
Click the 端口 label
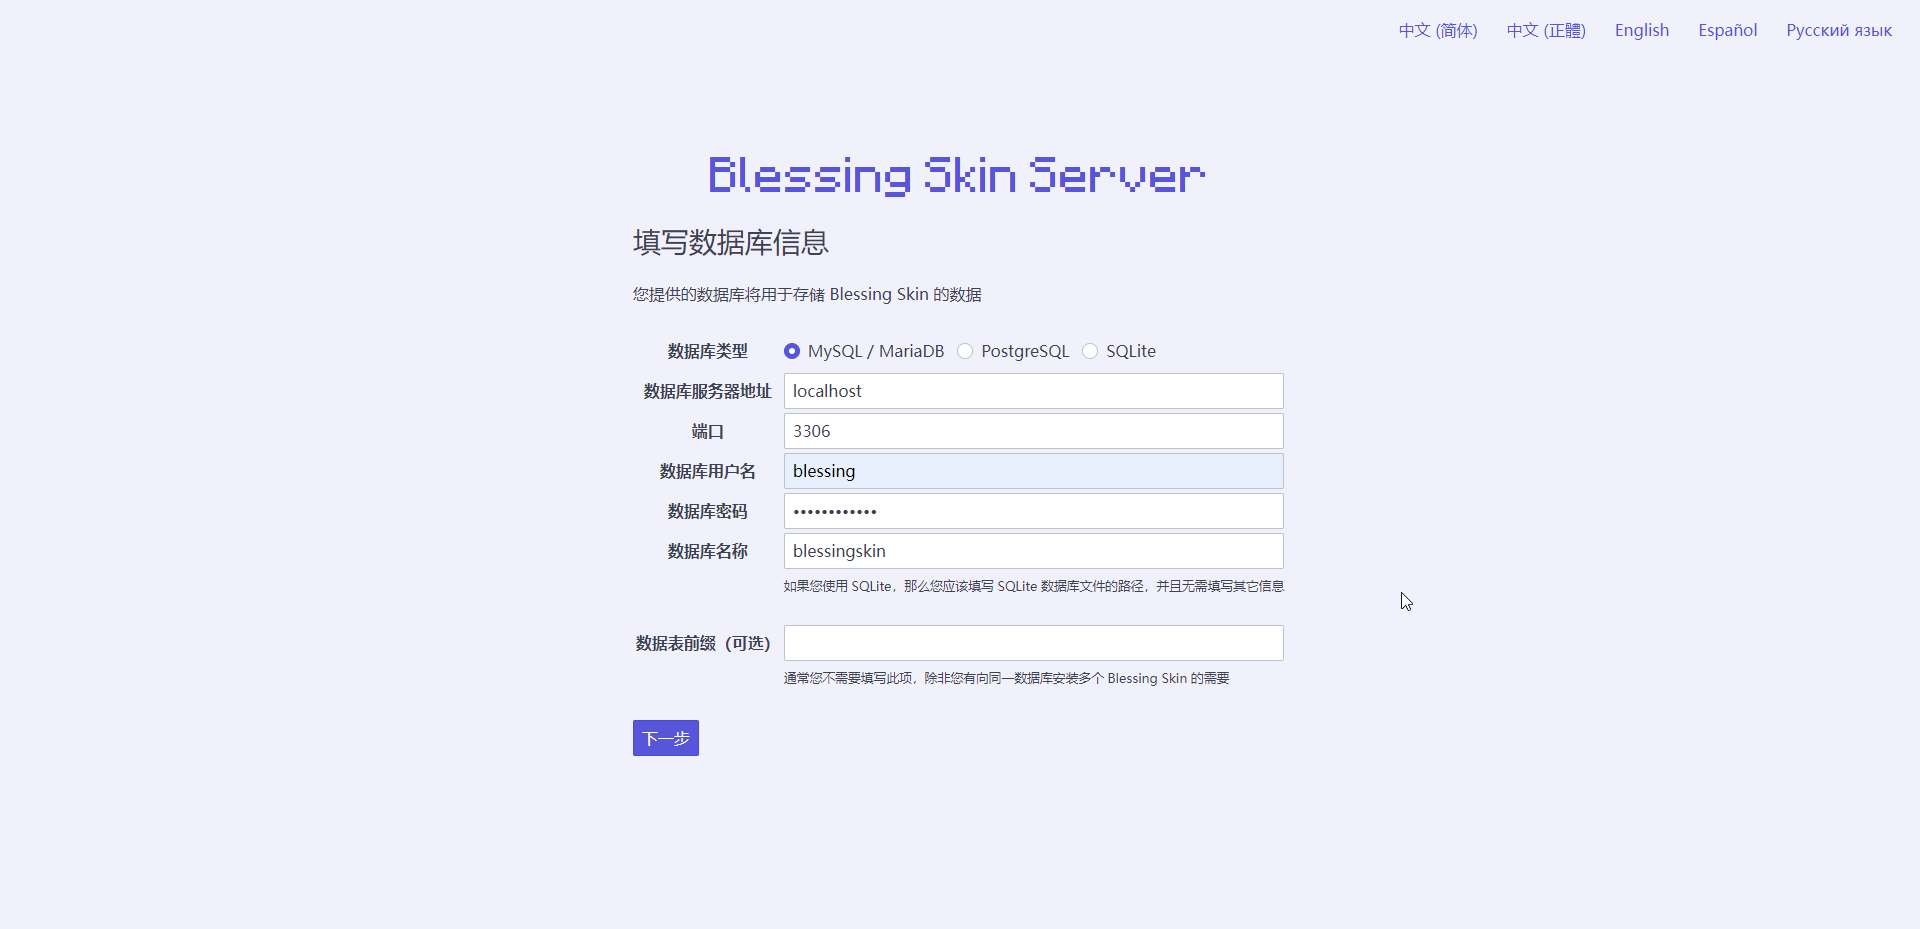click(708, 431)
